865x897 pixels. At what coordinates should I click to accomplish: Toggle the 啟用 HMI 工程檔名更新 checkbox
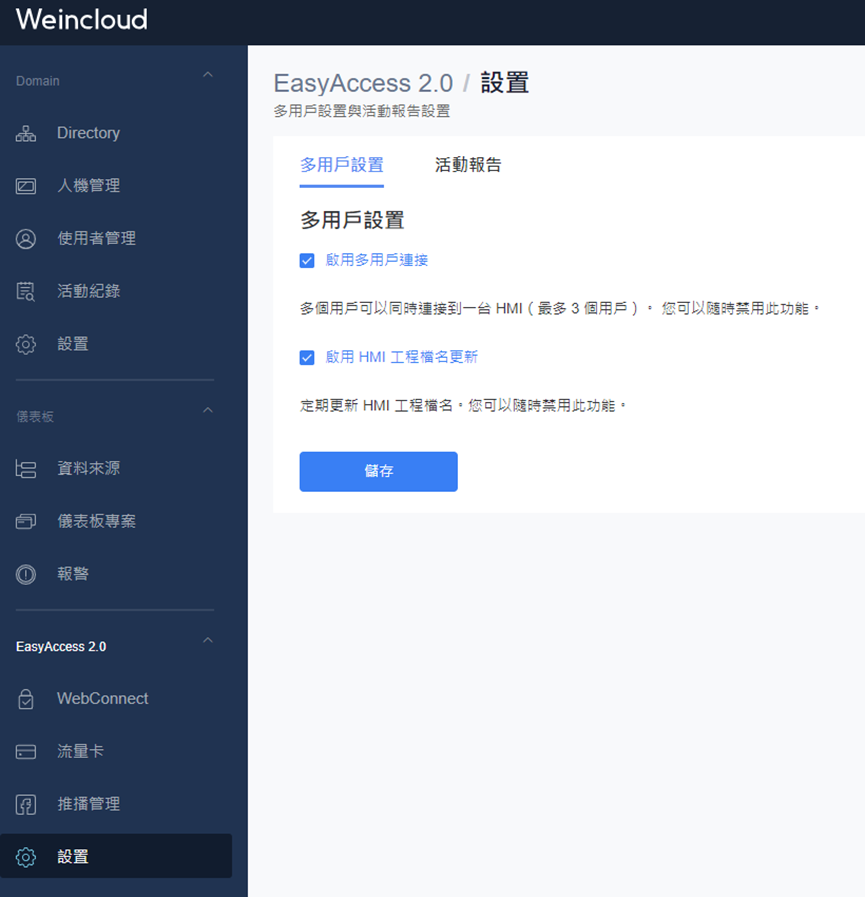pyautogui.click(x=307, y=358)
